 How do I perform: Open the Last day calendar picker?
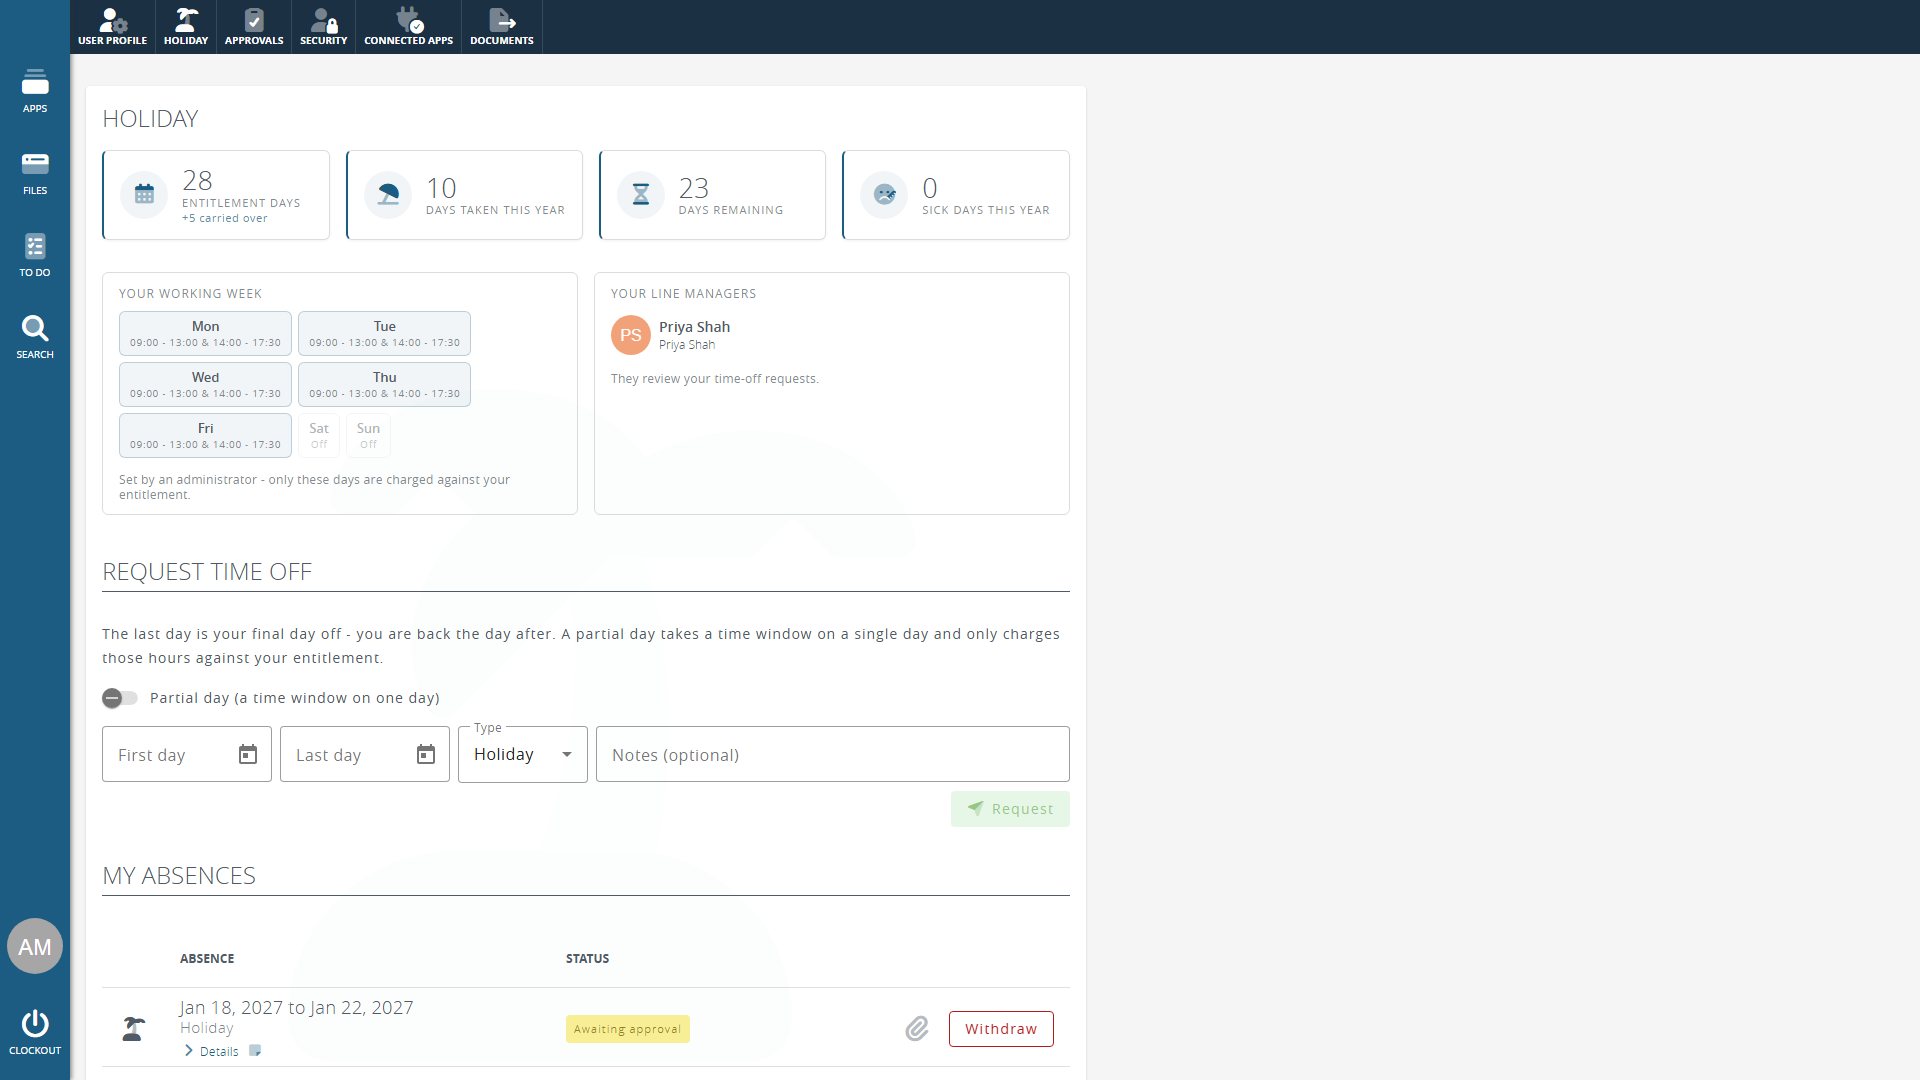tap(426, 754)
